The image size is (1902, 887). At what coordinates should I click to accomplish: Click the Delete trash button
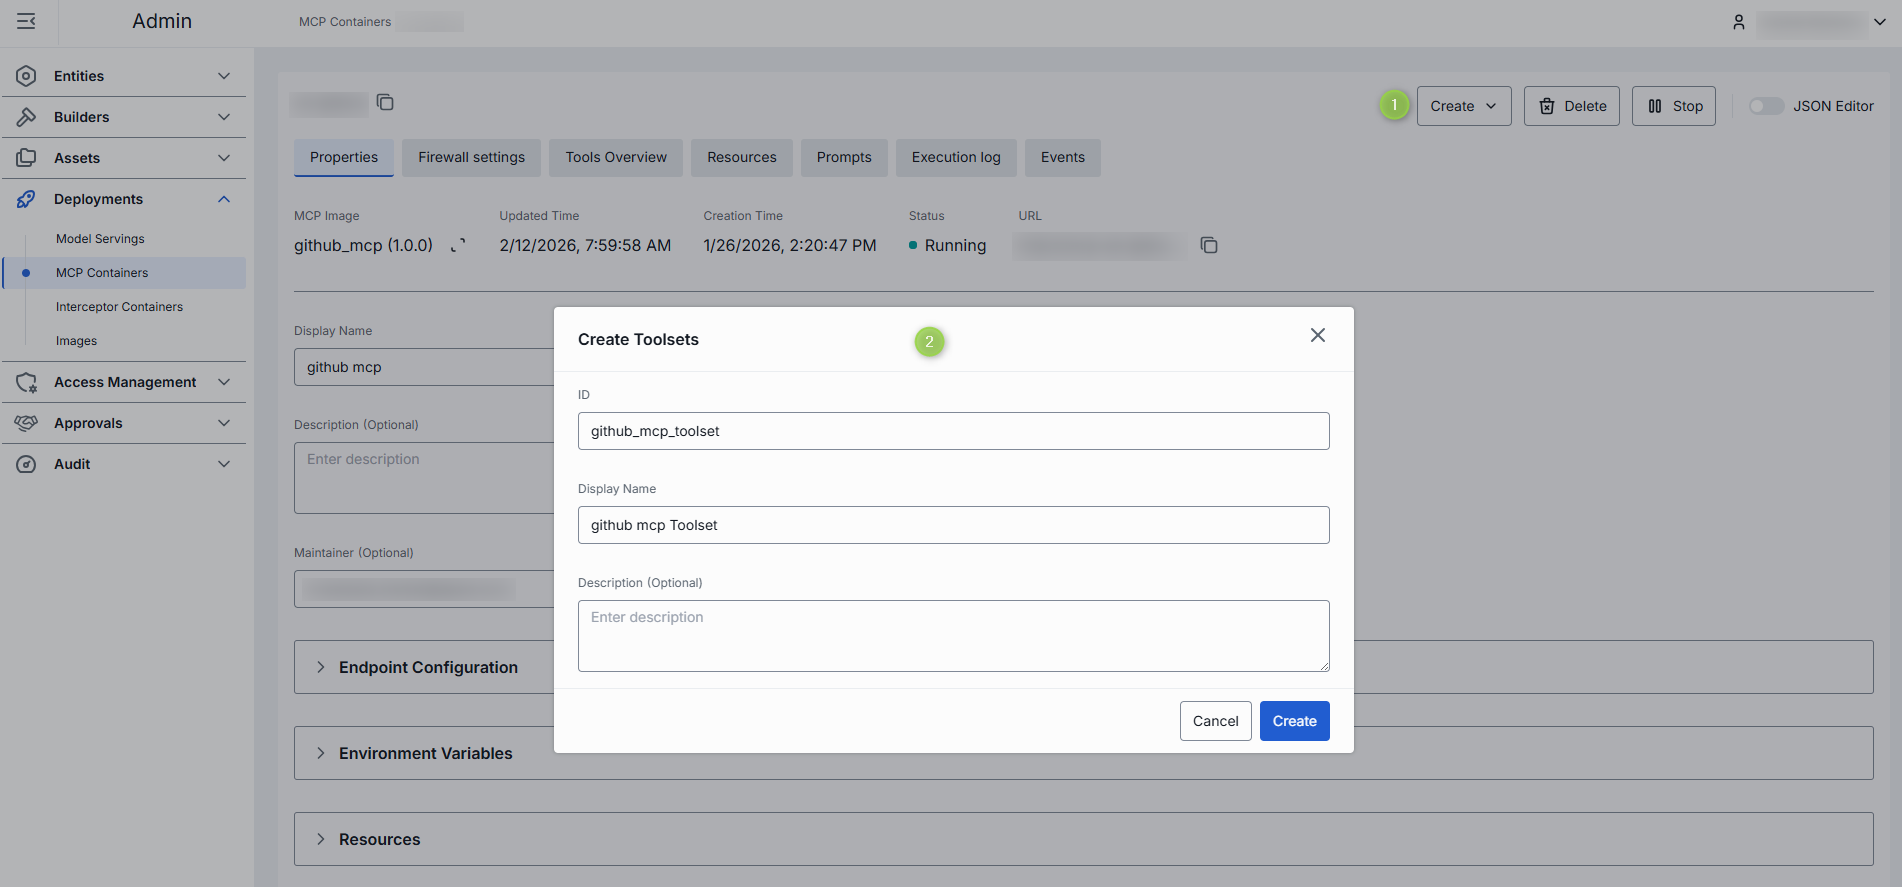click(1571, 106)
